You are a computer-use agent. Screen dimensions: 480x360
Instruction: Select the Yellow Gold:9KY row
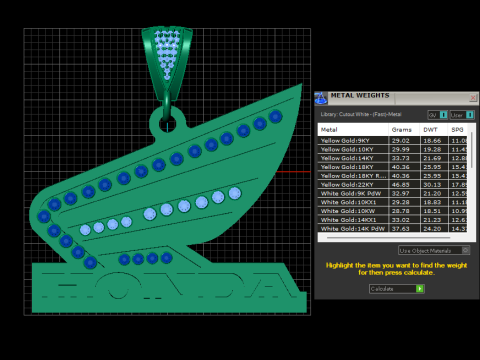coord(393,141)
